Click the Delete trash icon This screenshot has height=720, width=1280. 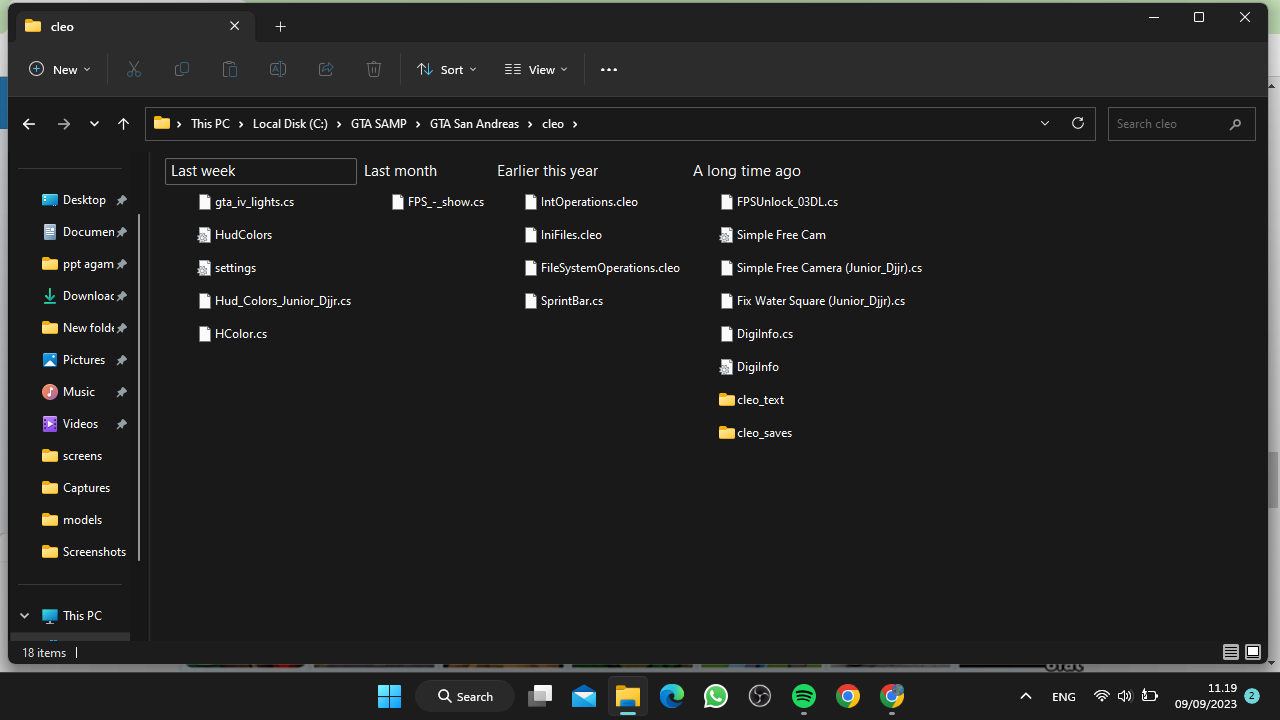[x=373, y=69]
